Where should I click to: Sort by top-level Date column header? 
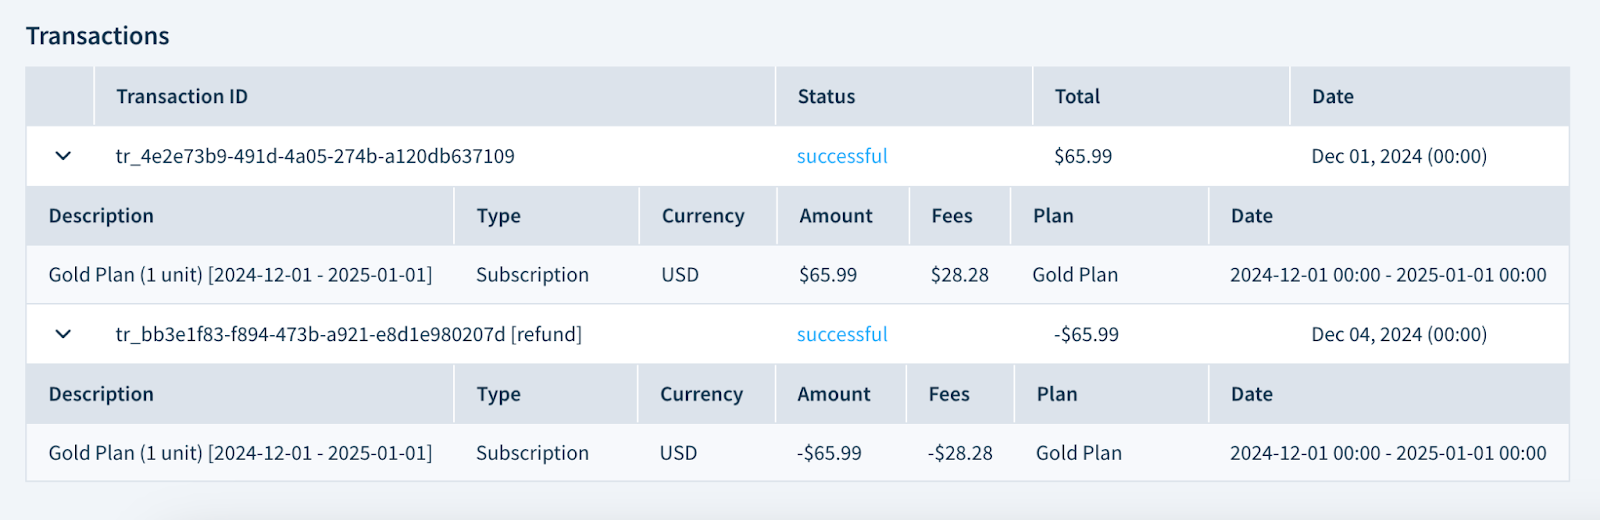coord(1333,97)
